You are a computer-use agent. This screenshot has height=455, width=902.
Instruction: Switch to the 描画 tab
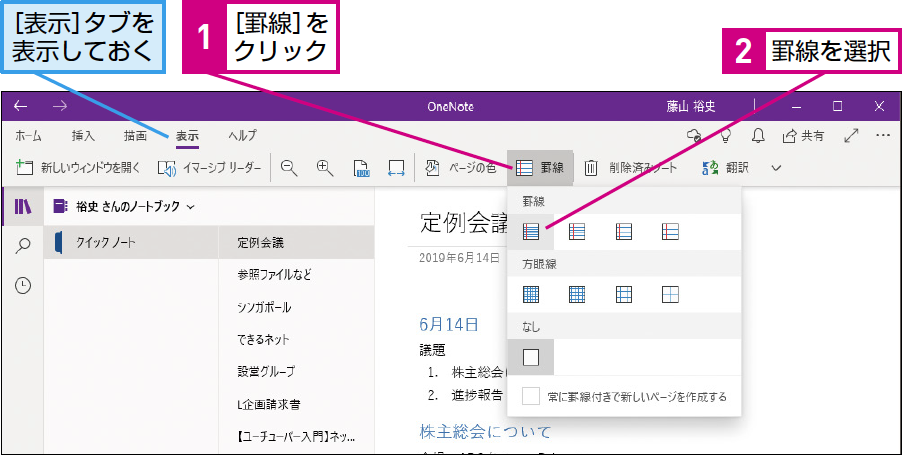[x=135, y=136]
